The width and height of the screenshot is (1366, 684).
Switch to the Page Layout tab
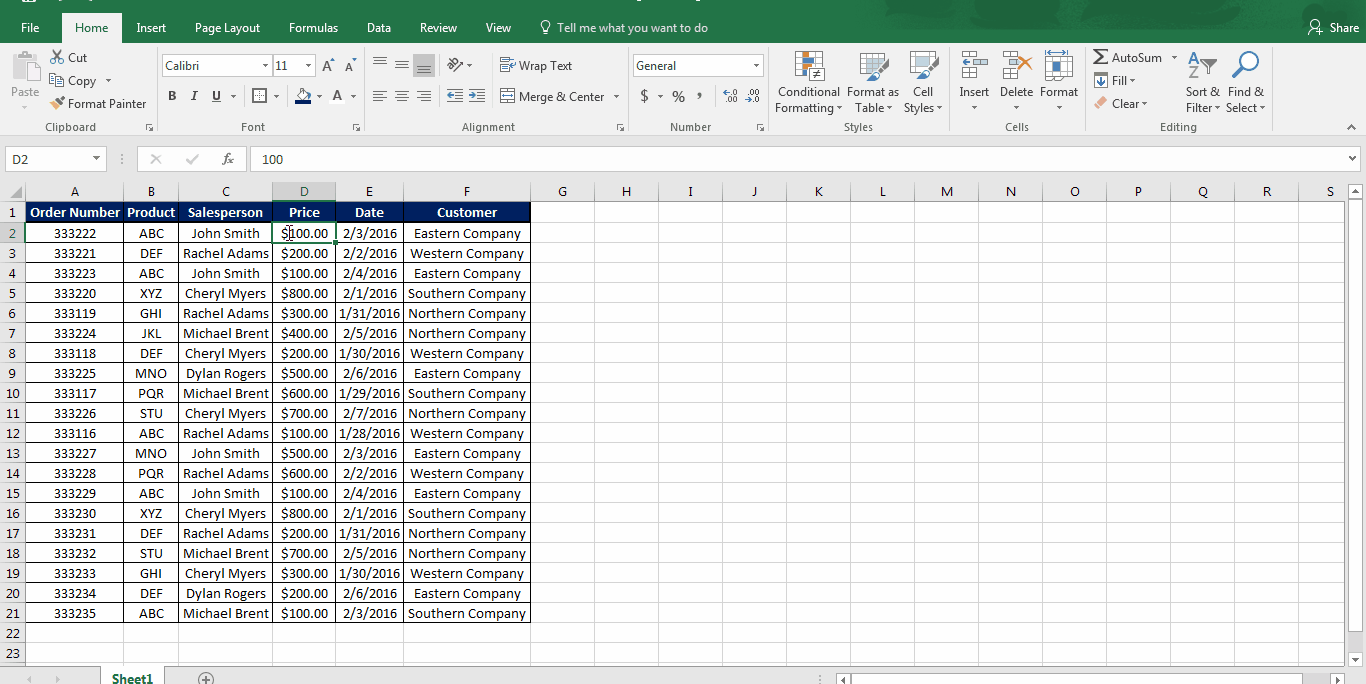227,28
